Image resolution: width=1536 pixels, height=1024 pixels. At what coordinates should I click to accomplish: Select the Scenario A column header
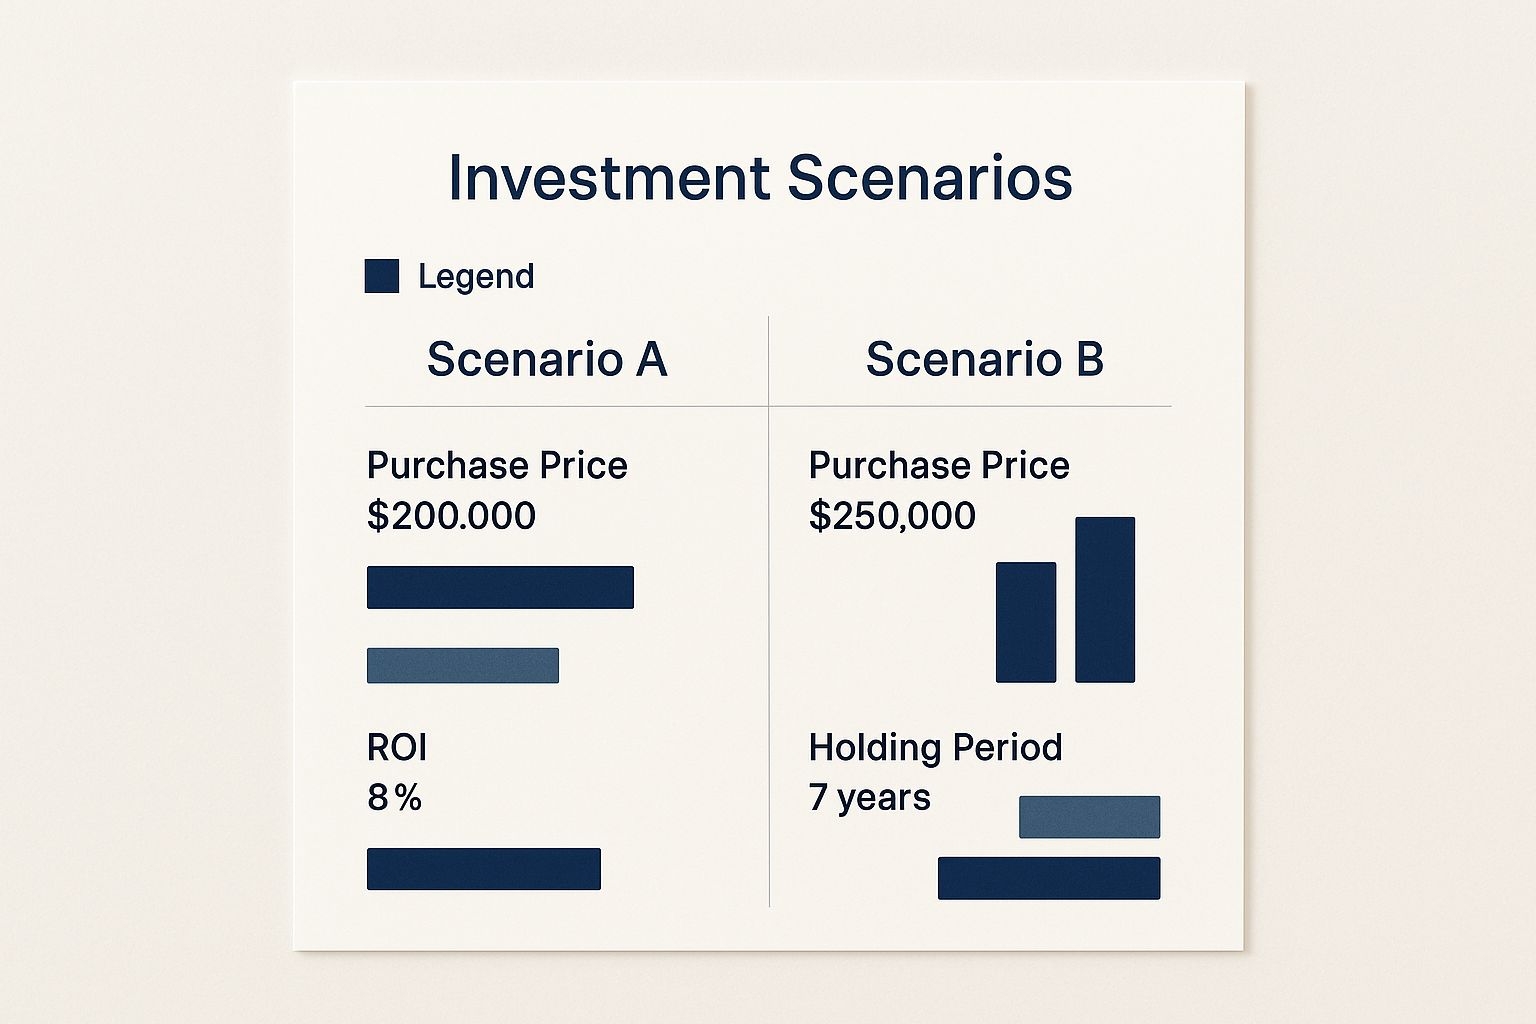pyautogui.click(x=547, y=359)
